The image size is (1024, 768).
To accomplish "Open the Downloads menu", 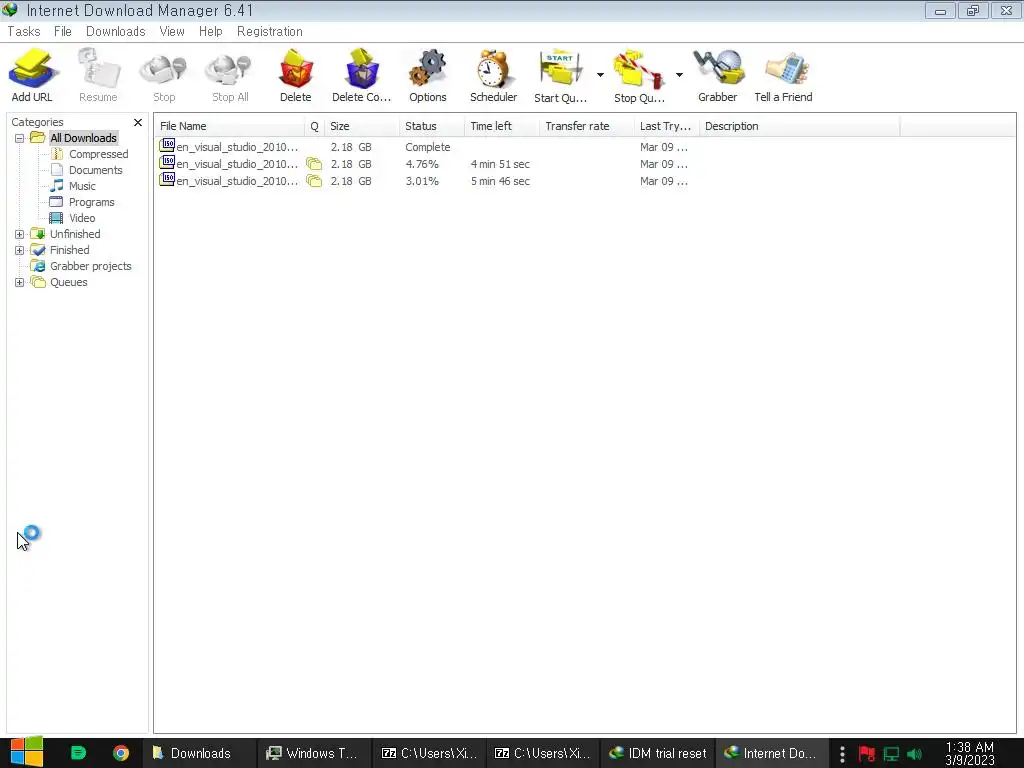I will pos(116,31).
